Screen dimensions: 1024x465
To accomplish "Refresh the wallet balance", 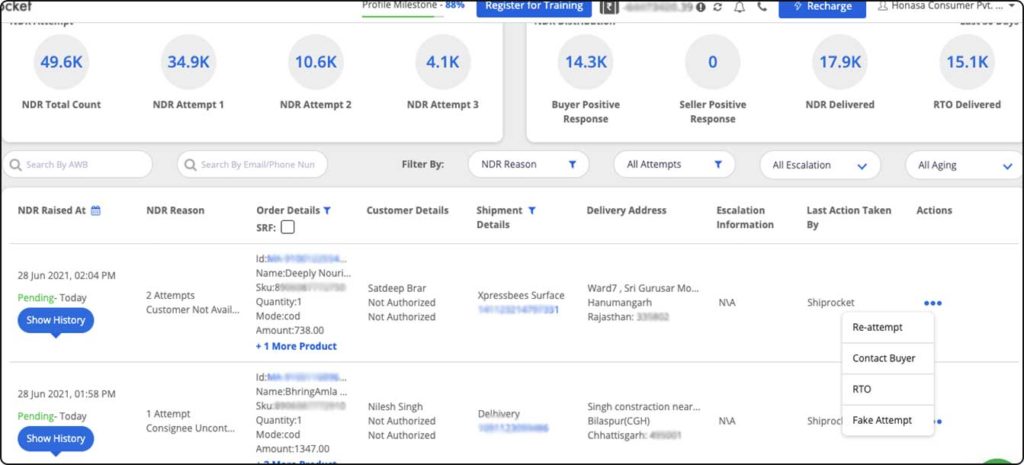I will pyautogui.click(x=718, y=7).
